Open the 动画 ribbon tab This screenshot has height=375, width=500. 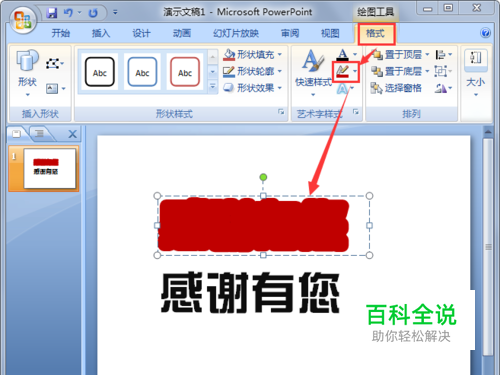182,33
